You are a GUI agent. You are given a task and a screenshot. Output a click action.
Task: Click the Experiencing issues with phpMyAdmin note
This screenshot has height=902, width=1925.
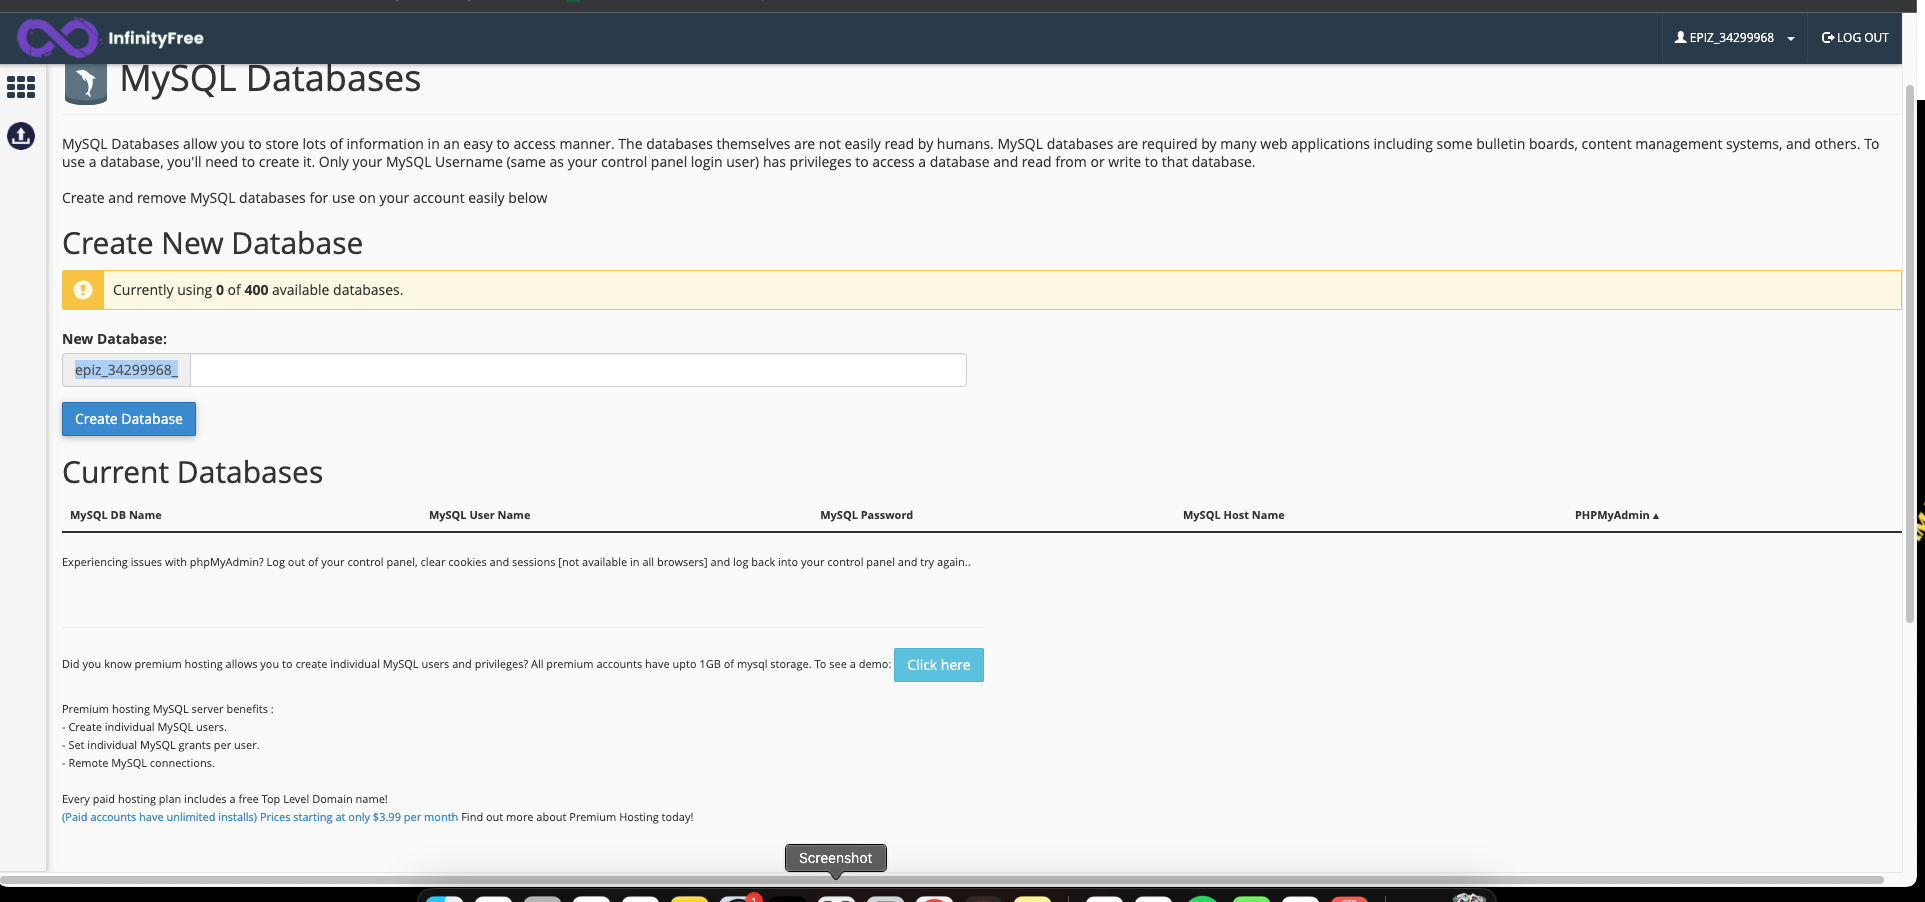(x=516, y=562)
